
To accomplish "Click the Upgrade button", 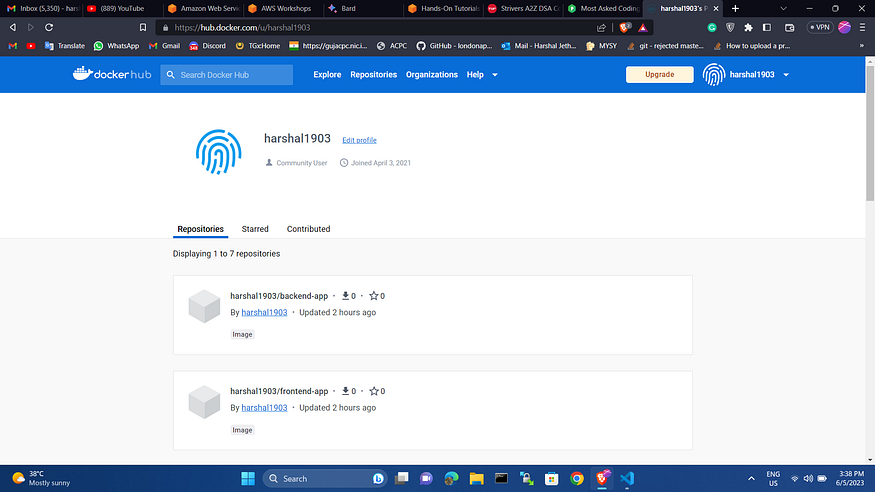I will tap(660, 74).
